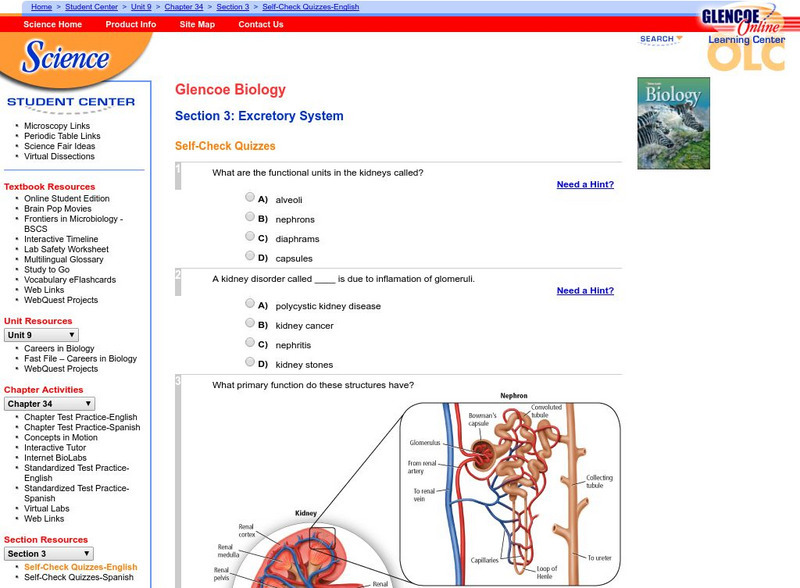Image resolution: width=800 pixels, height=588 pixels.
Task: Select answer B nephrons
Action: 249,216
